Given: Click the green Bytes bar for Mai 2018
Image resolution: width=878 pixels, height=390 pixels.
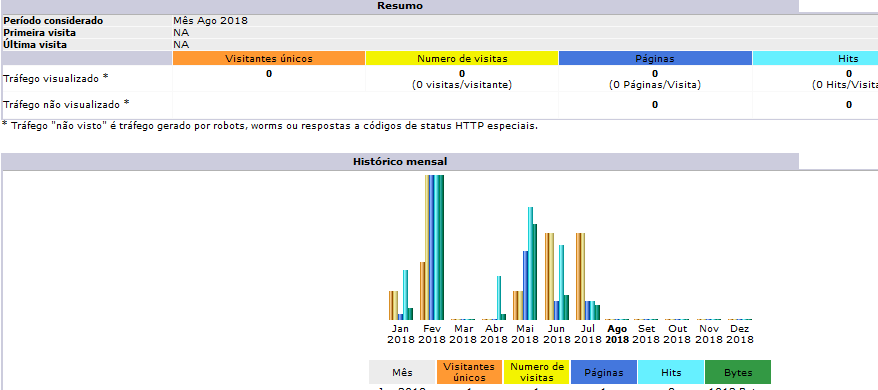Looking at the screenshot, I should (535, 272).
